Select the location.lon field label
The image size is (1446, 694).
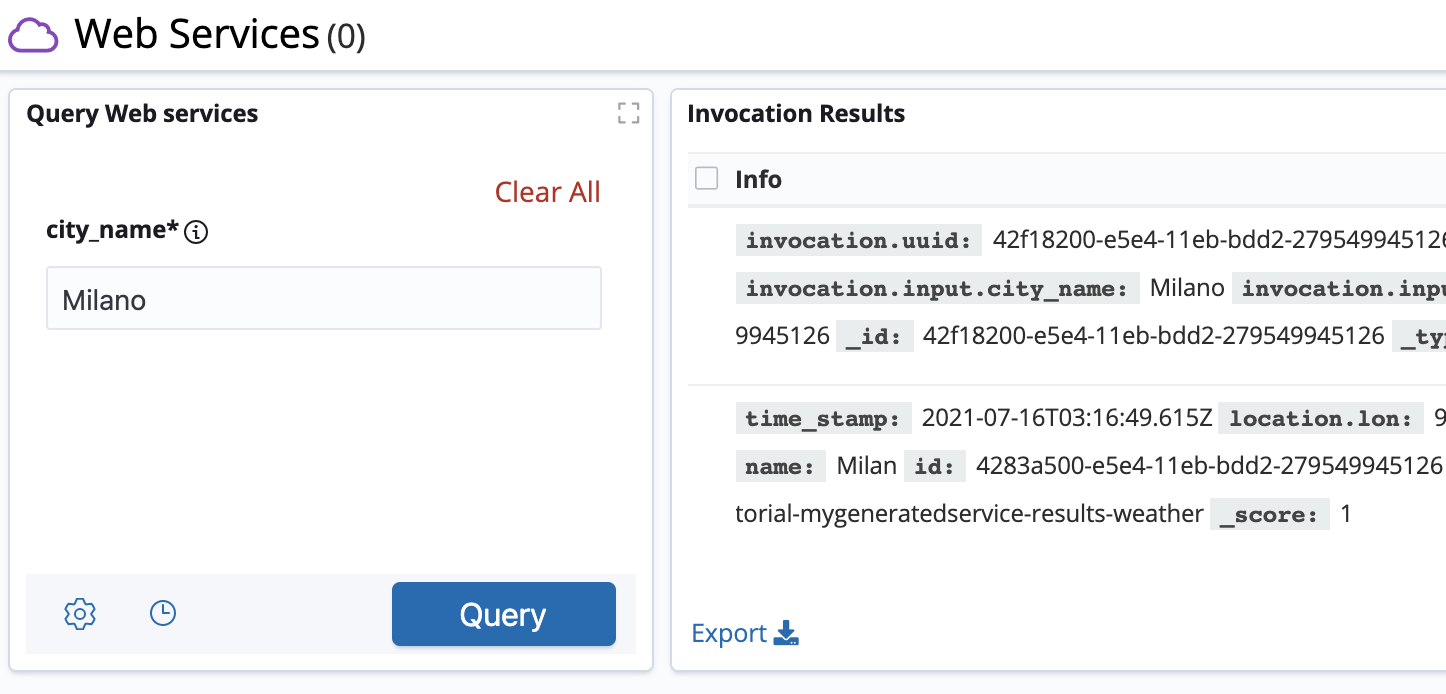pos(1320,419)
